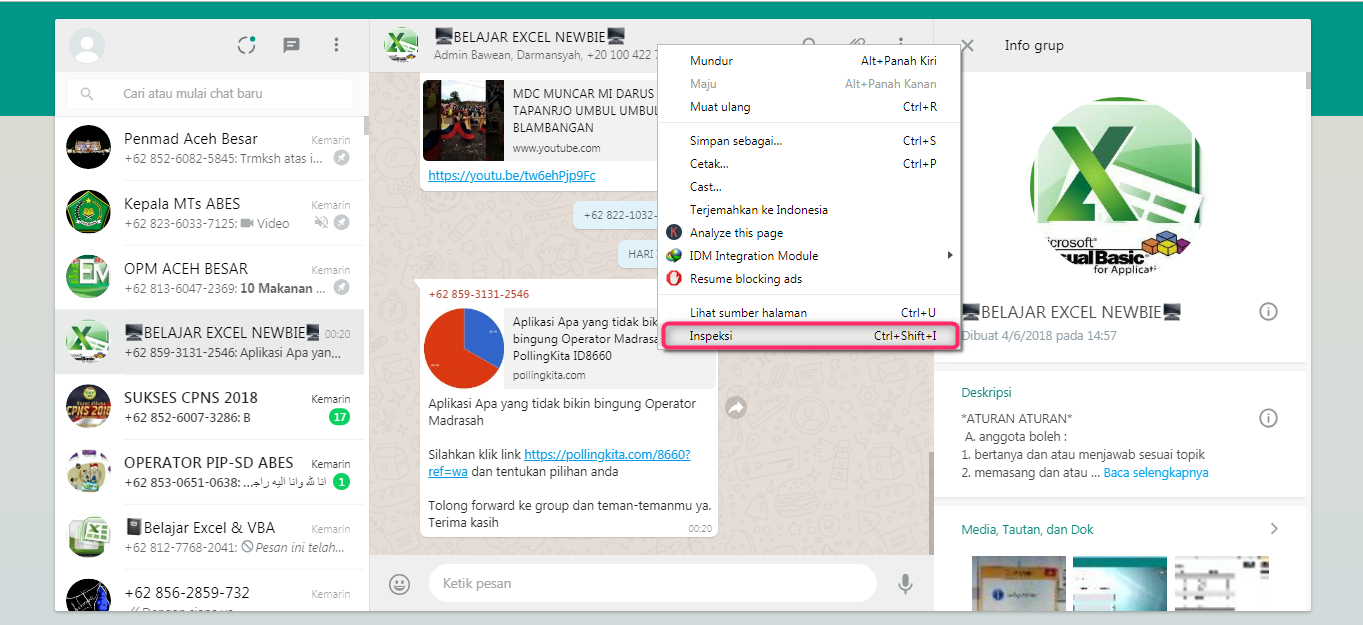The height and width of the screenshot is (625, 1363).
Task: Choose Terjemahkan ke Indonesia
Action: [x=808, y=210]
